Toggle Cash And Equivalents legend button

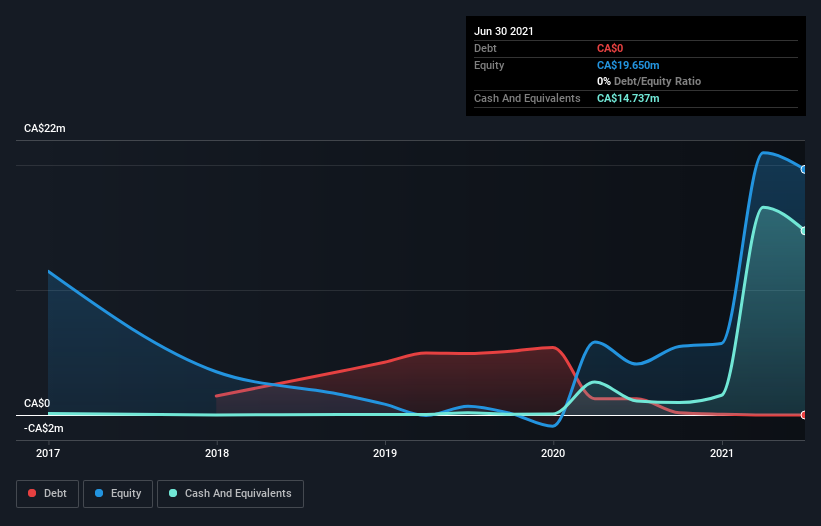(x=230, y=494)
